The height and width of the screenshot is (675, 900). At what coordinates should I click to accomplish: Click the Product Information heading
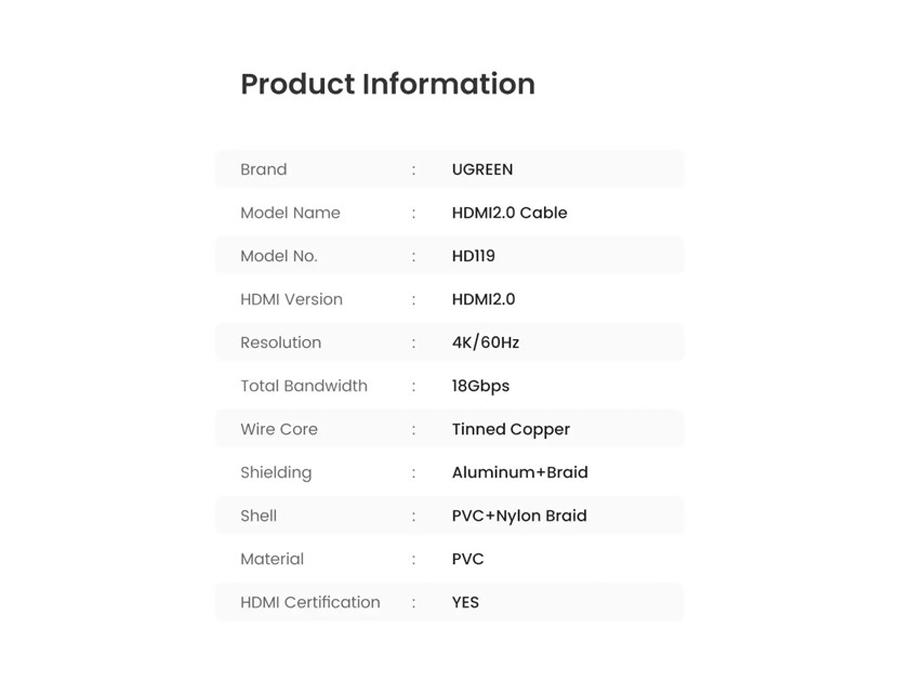(x=387, y=84)
